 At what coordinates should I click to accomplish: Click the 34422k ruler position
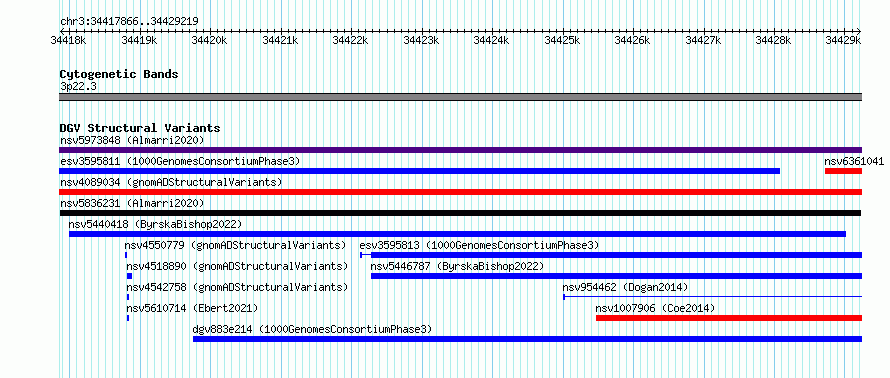350,40
